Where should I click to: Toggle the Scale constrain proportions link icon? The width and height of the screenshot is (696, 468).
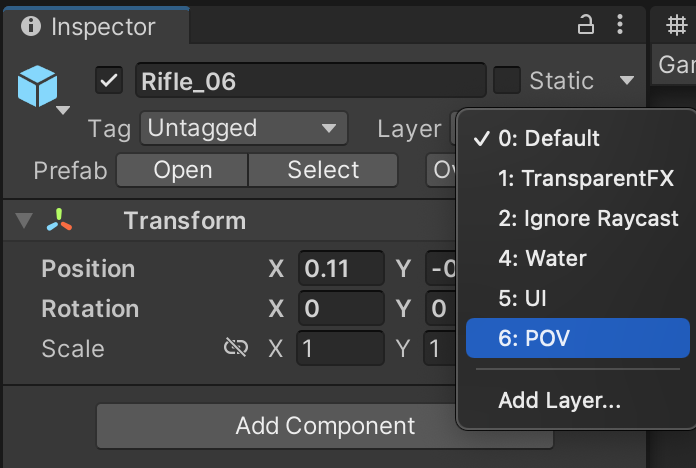[236, 348]
